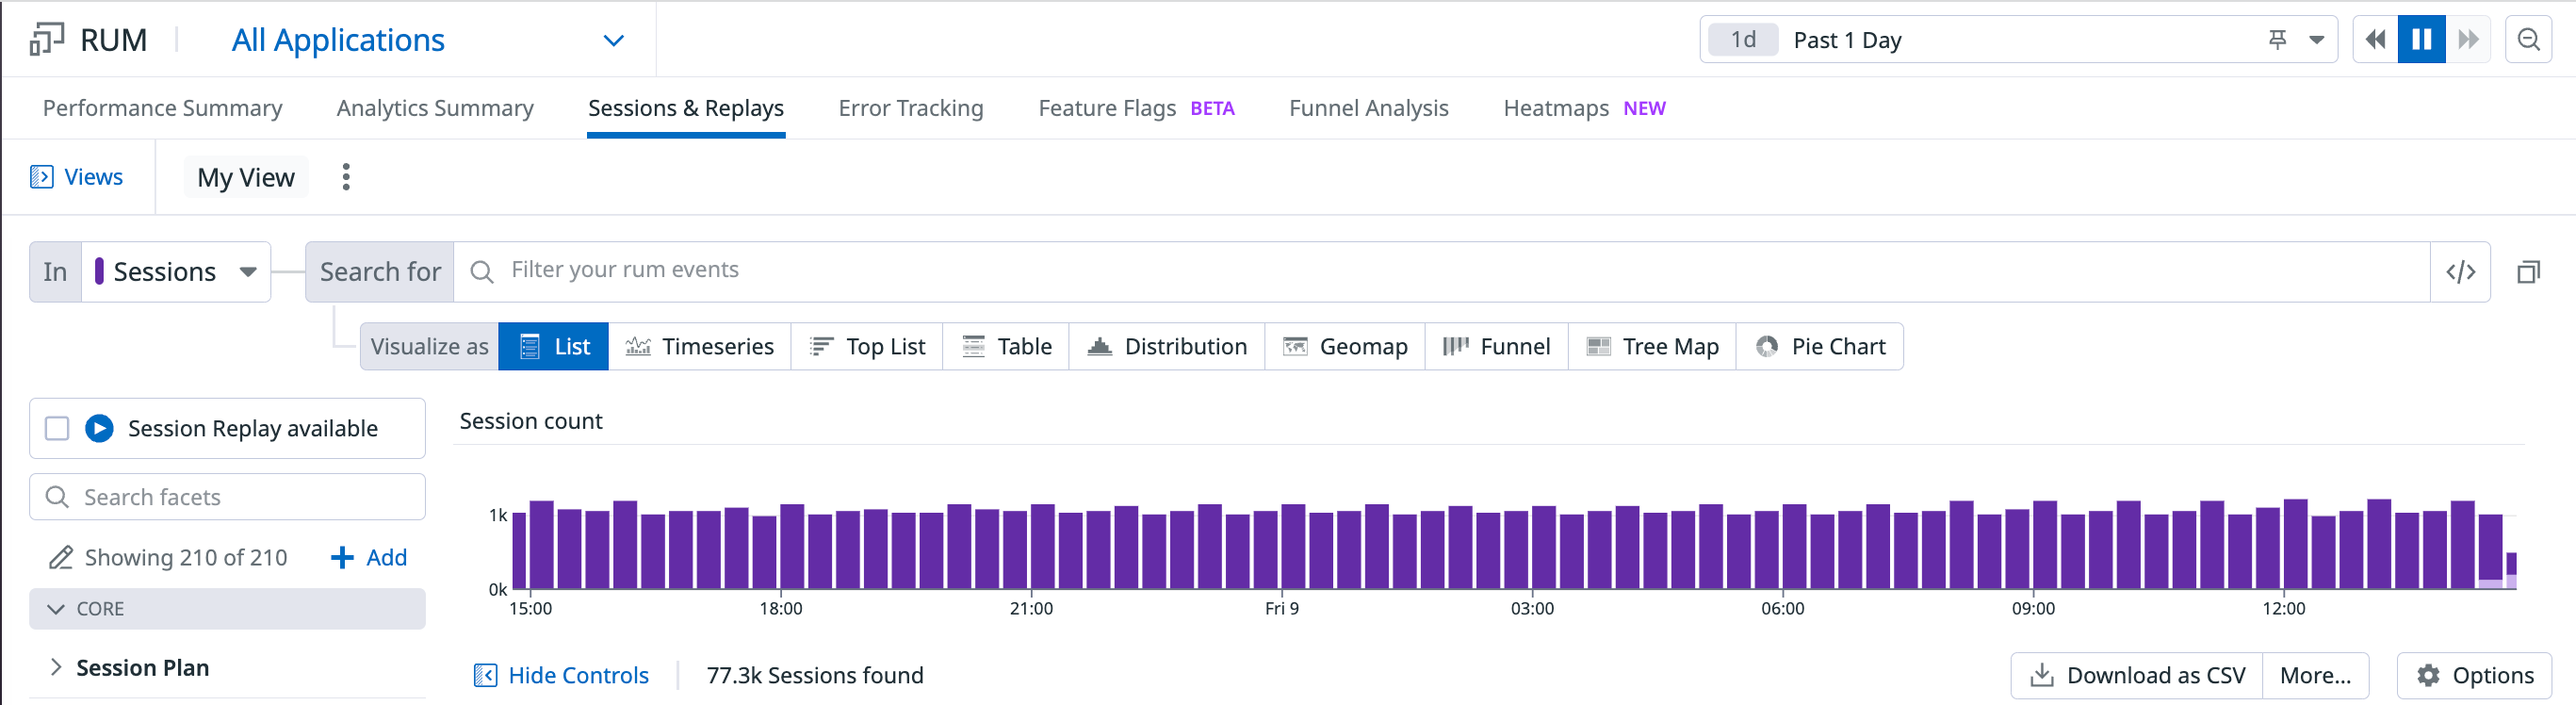Click Download as CSV button
Screen dimensions: 2576x705
[x=2137, y=675]
